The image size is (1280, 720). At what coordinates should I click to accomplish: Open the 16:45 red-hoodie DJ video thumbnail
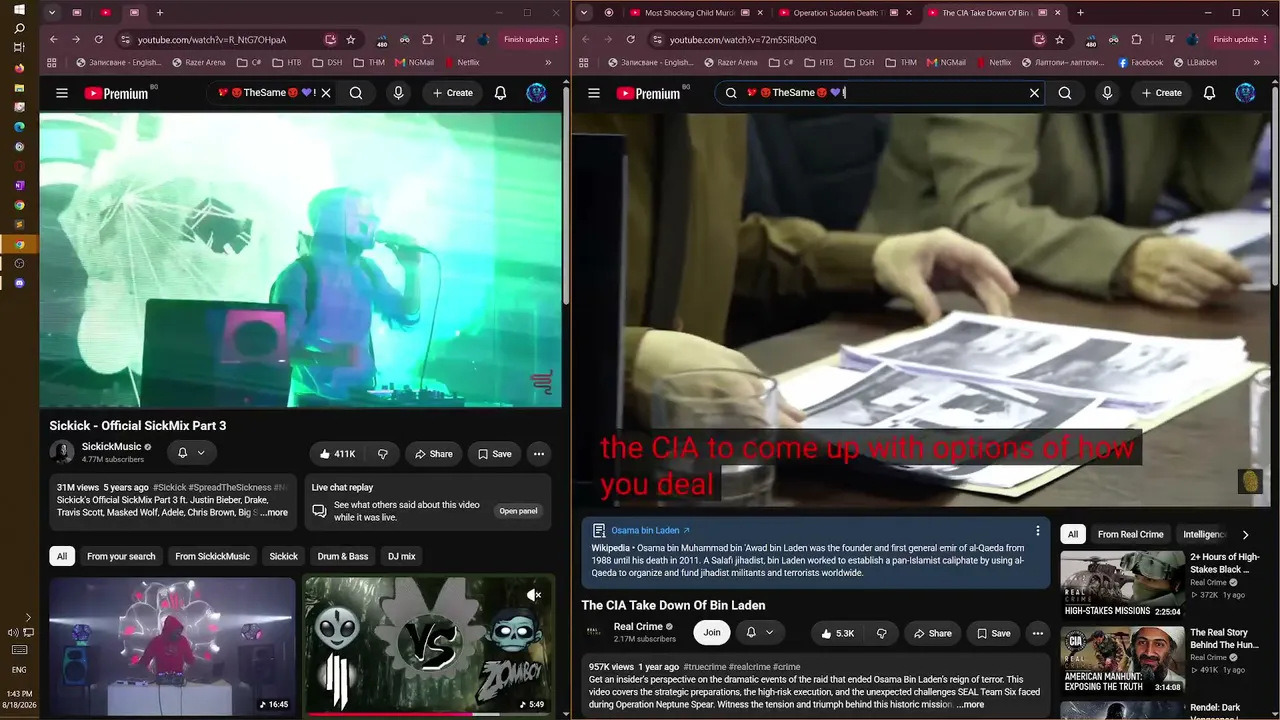172,646
